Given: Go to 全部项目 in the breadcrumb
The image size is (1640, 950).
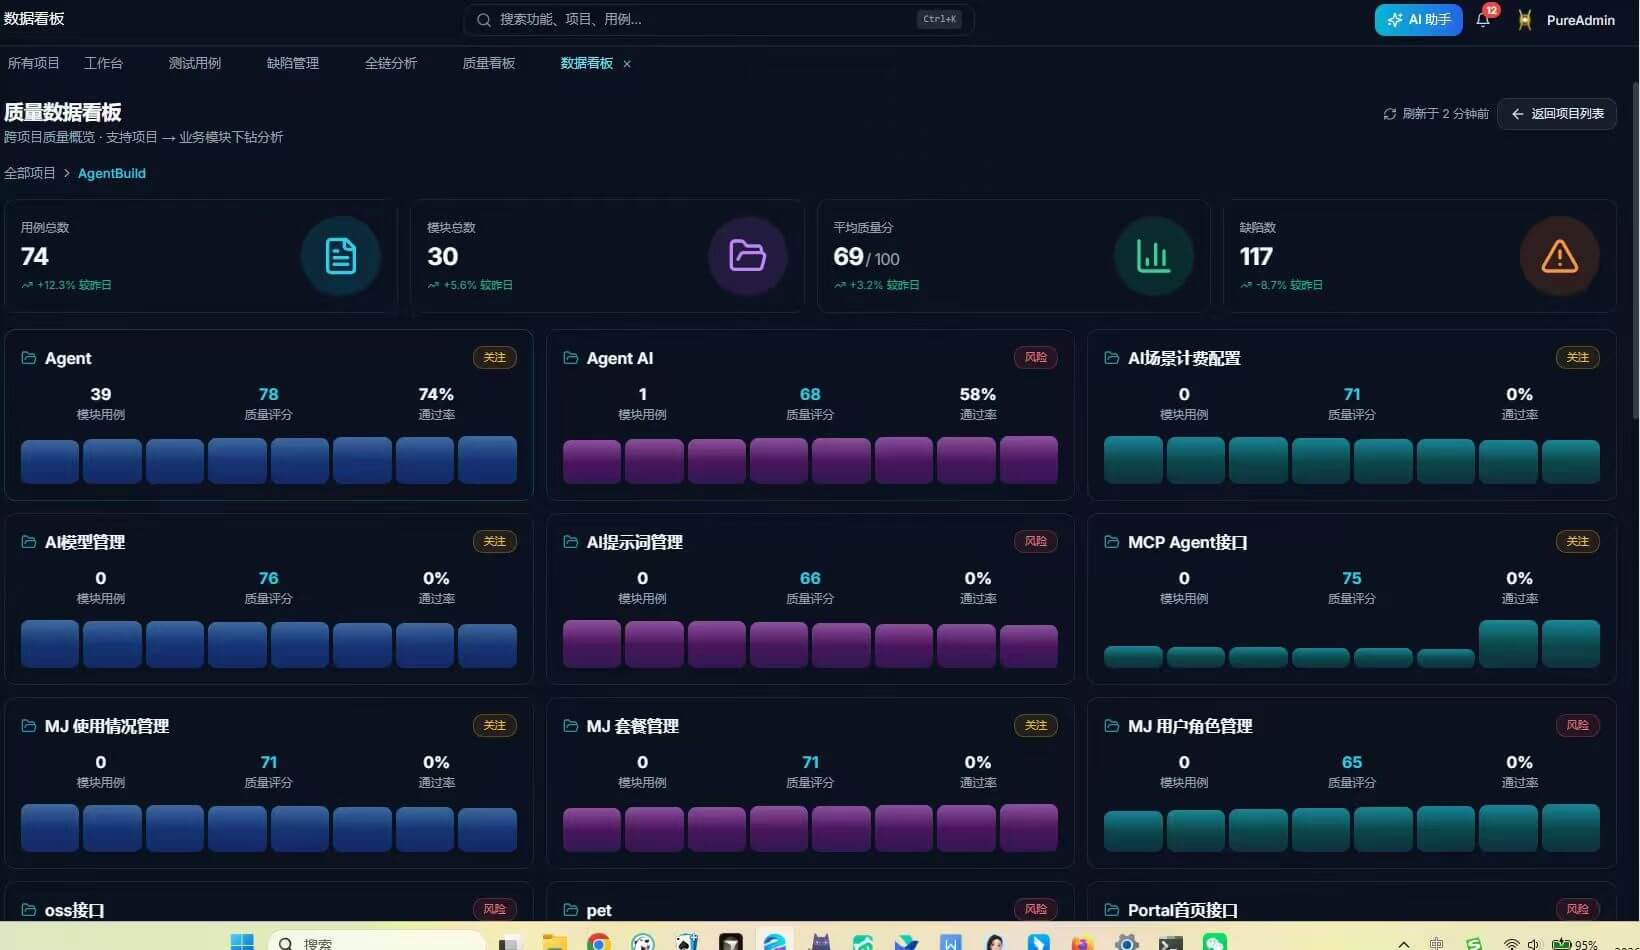Looking at the screenshot, I should [x=30, y=173].
